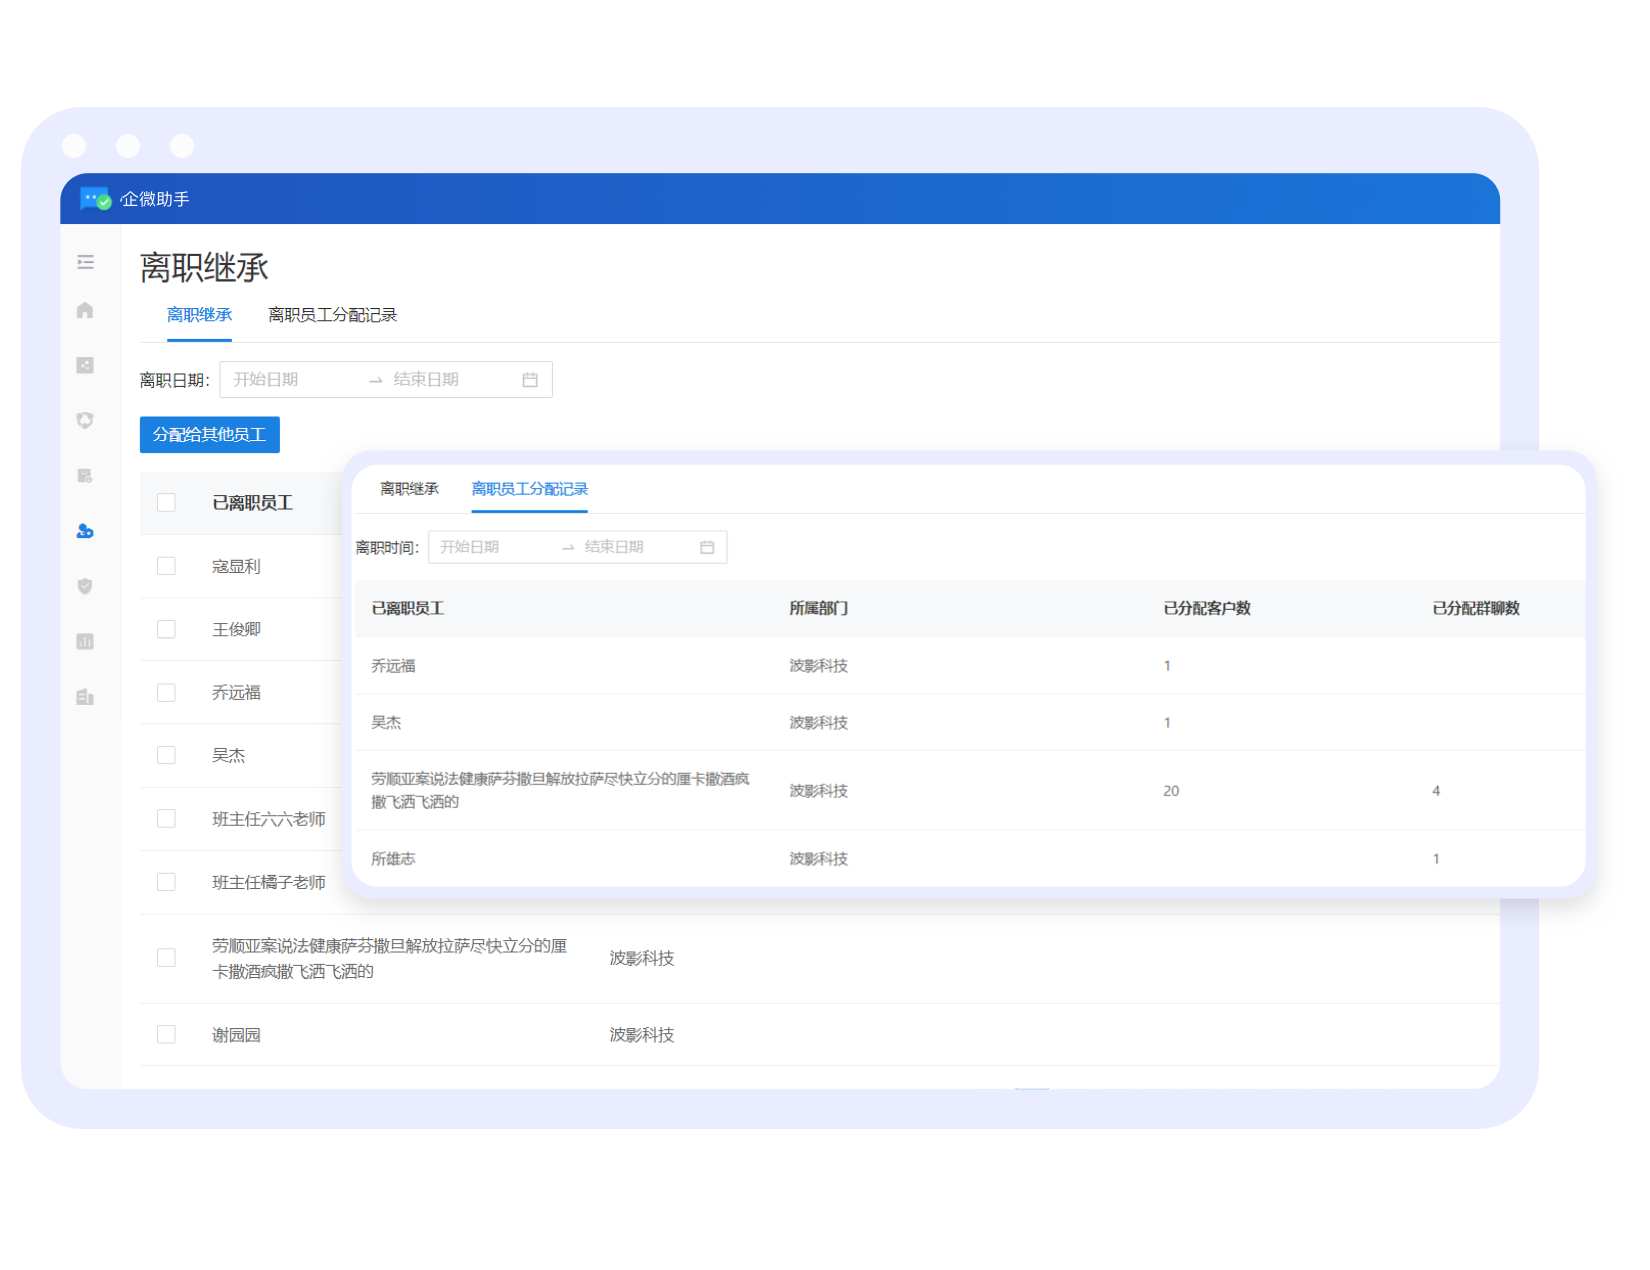This screenshot has width=1650, height=1270.
Task: Click 所雄志 in the allocation record table
Action: (x=393, y=859)
